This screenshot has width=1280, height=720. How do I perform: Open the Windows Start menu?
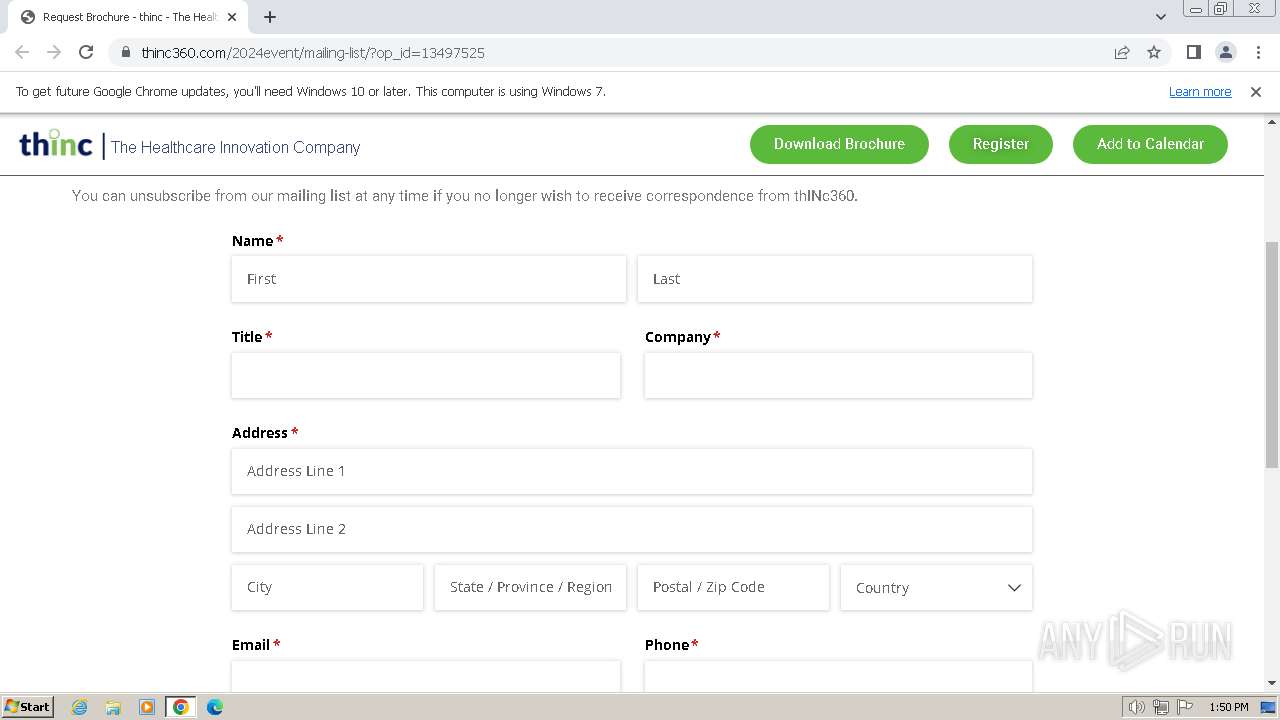[x=28, y=707]
